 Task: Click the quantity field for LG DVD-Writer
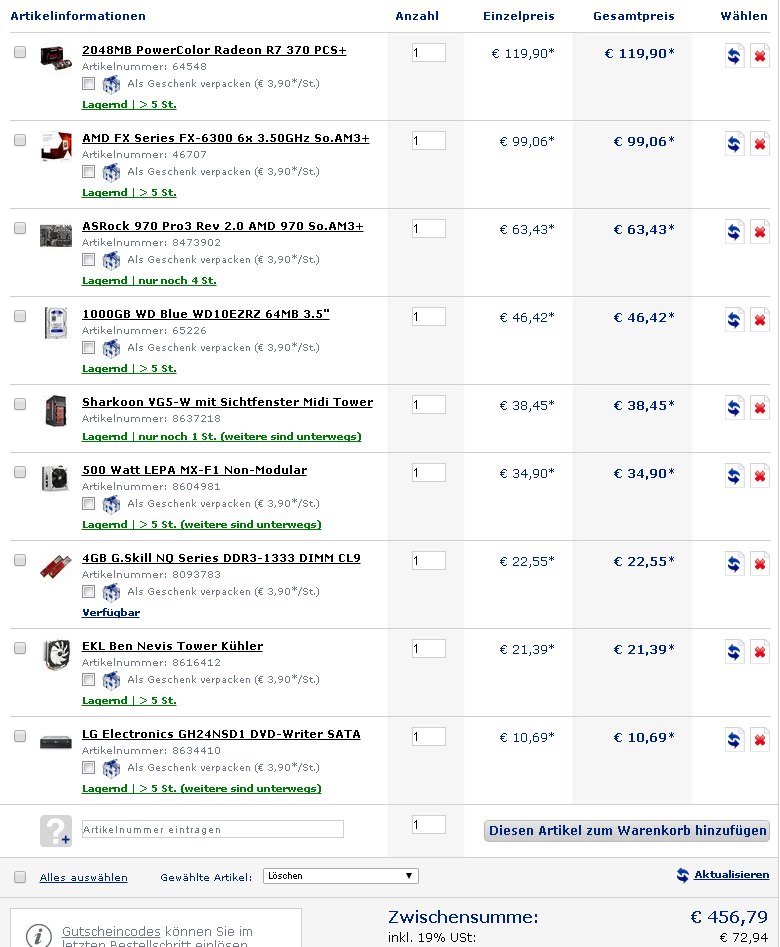pyautogui.click(x=429, y=737)
